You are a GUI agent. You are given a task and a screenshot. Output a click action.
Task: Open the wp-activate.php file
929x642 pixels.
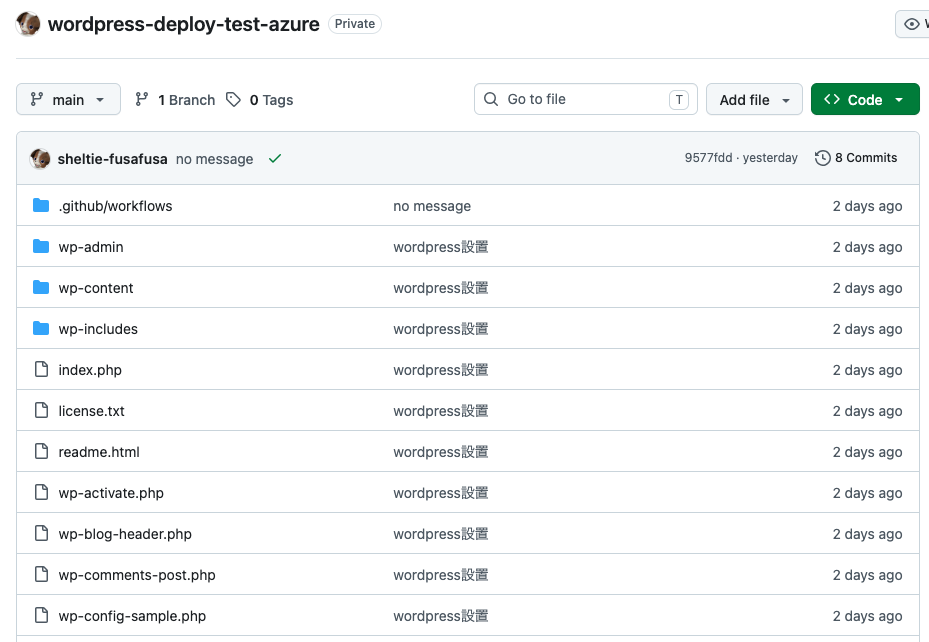pyautogui.click(x=111, y=493)
